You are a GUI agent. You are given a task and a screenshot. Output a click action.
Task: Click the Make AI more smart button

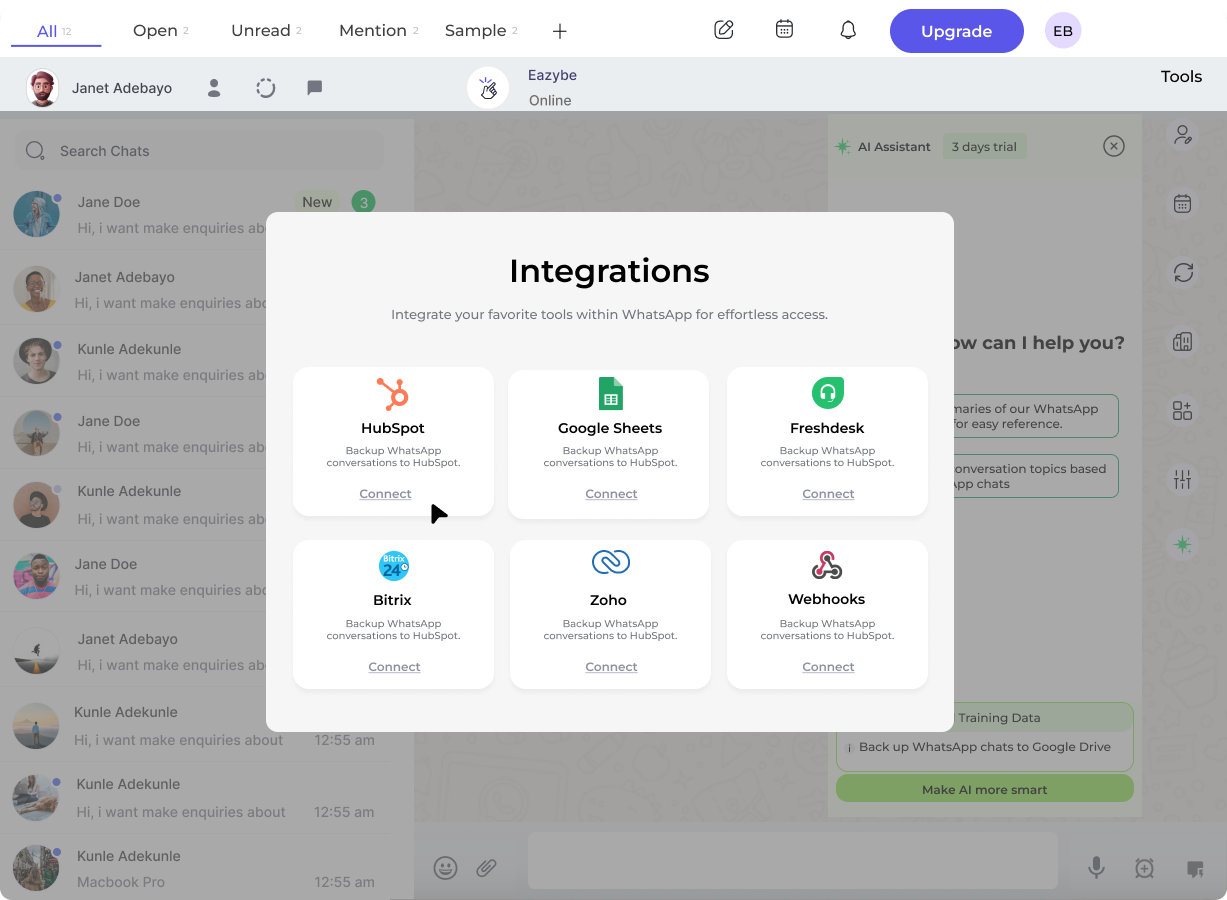[x=984, y=789]
